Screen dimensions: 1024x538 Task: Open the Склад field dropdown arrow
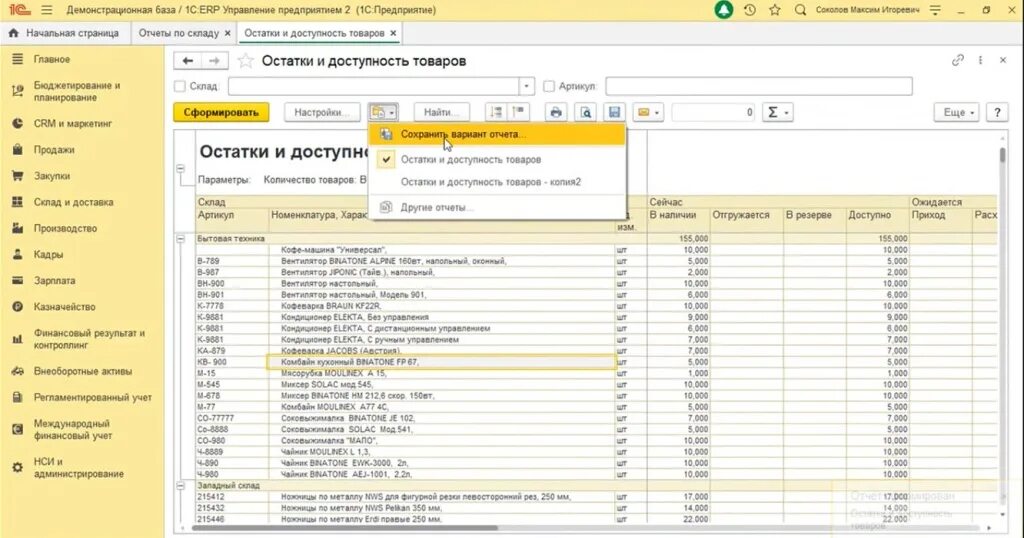527,86
